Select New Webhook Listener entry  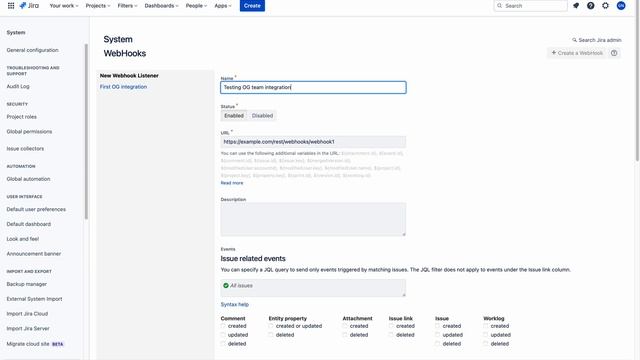tap(129, 76)
